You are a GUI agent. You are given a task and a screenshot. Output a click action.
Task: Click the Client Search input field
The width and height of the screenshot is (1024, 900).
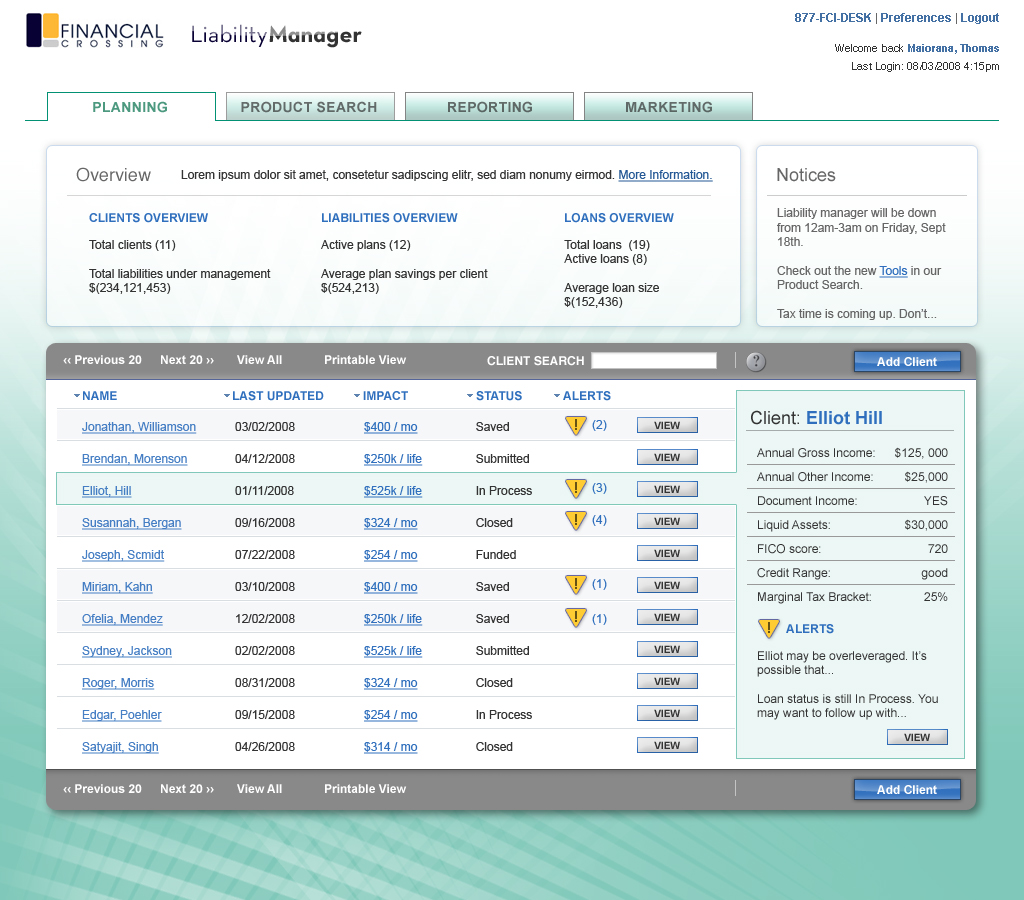click(x=654, y=361)
